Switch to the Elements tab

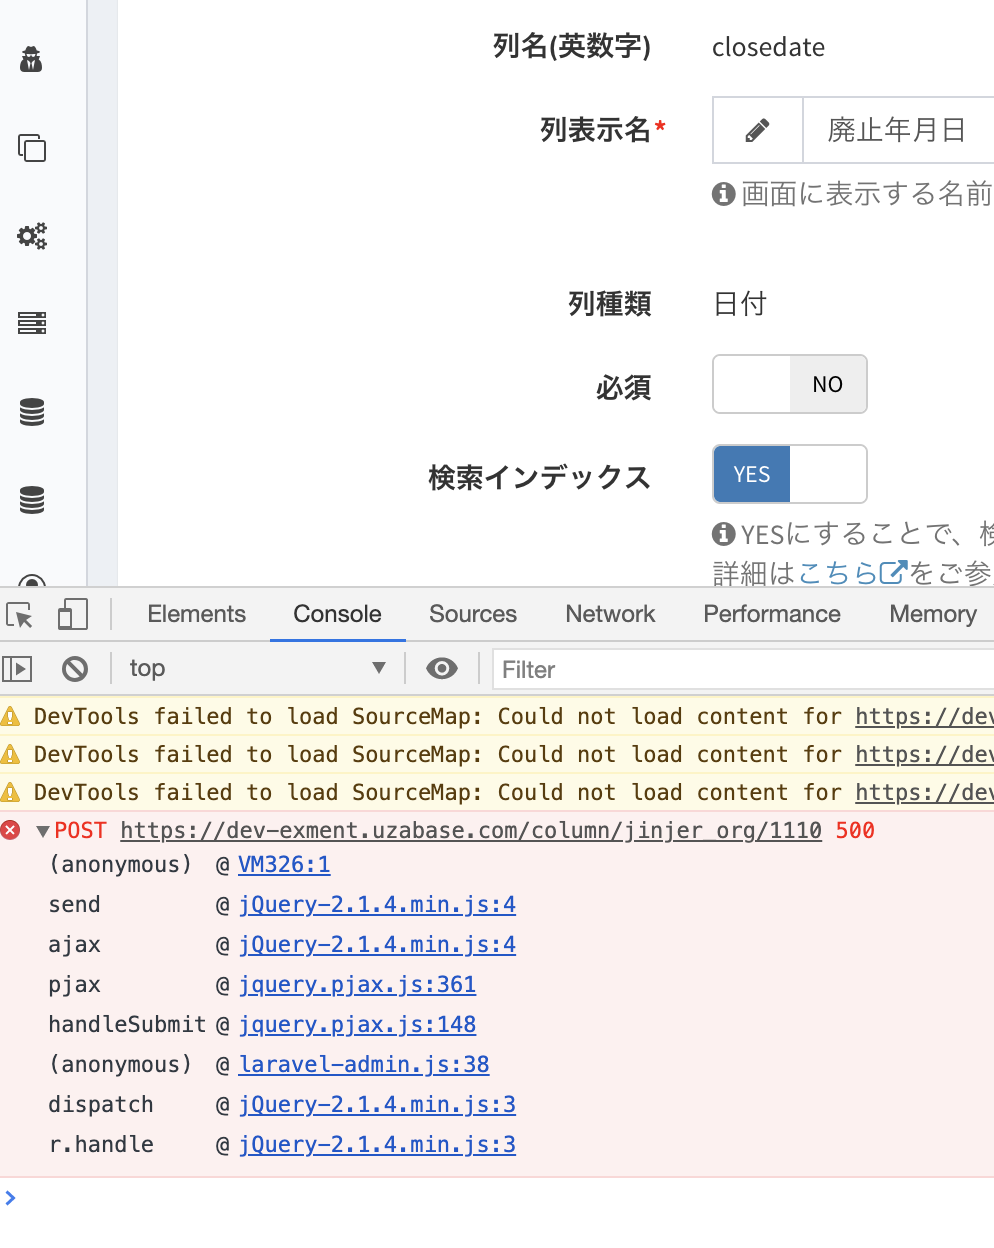pos(197,614)
